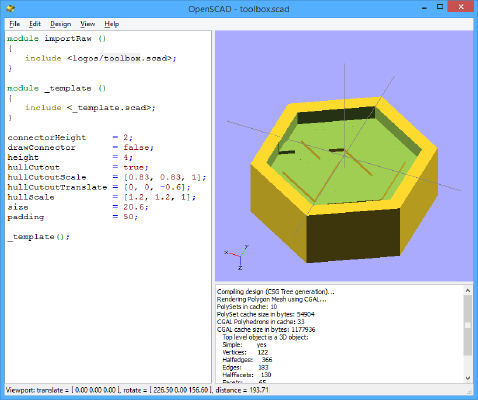
Task: Click 'PolySet cache size in bytes' console line
Action: [x=265, y=314]
